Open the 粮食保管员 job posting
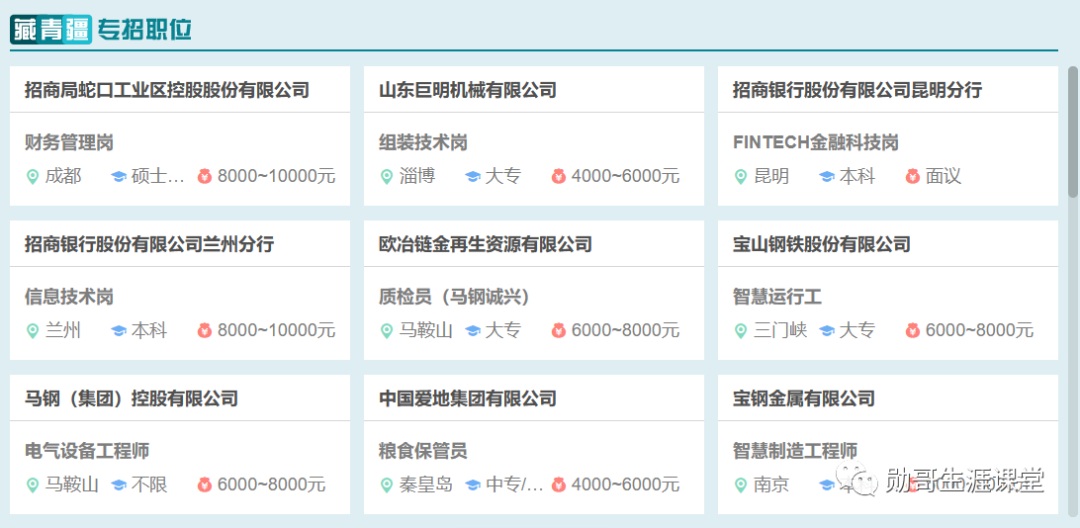Viewport: 1080px width, 528px height. 423,452
